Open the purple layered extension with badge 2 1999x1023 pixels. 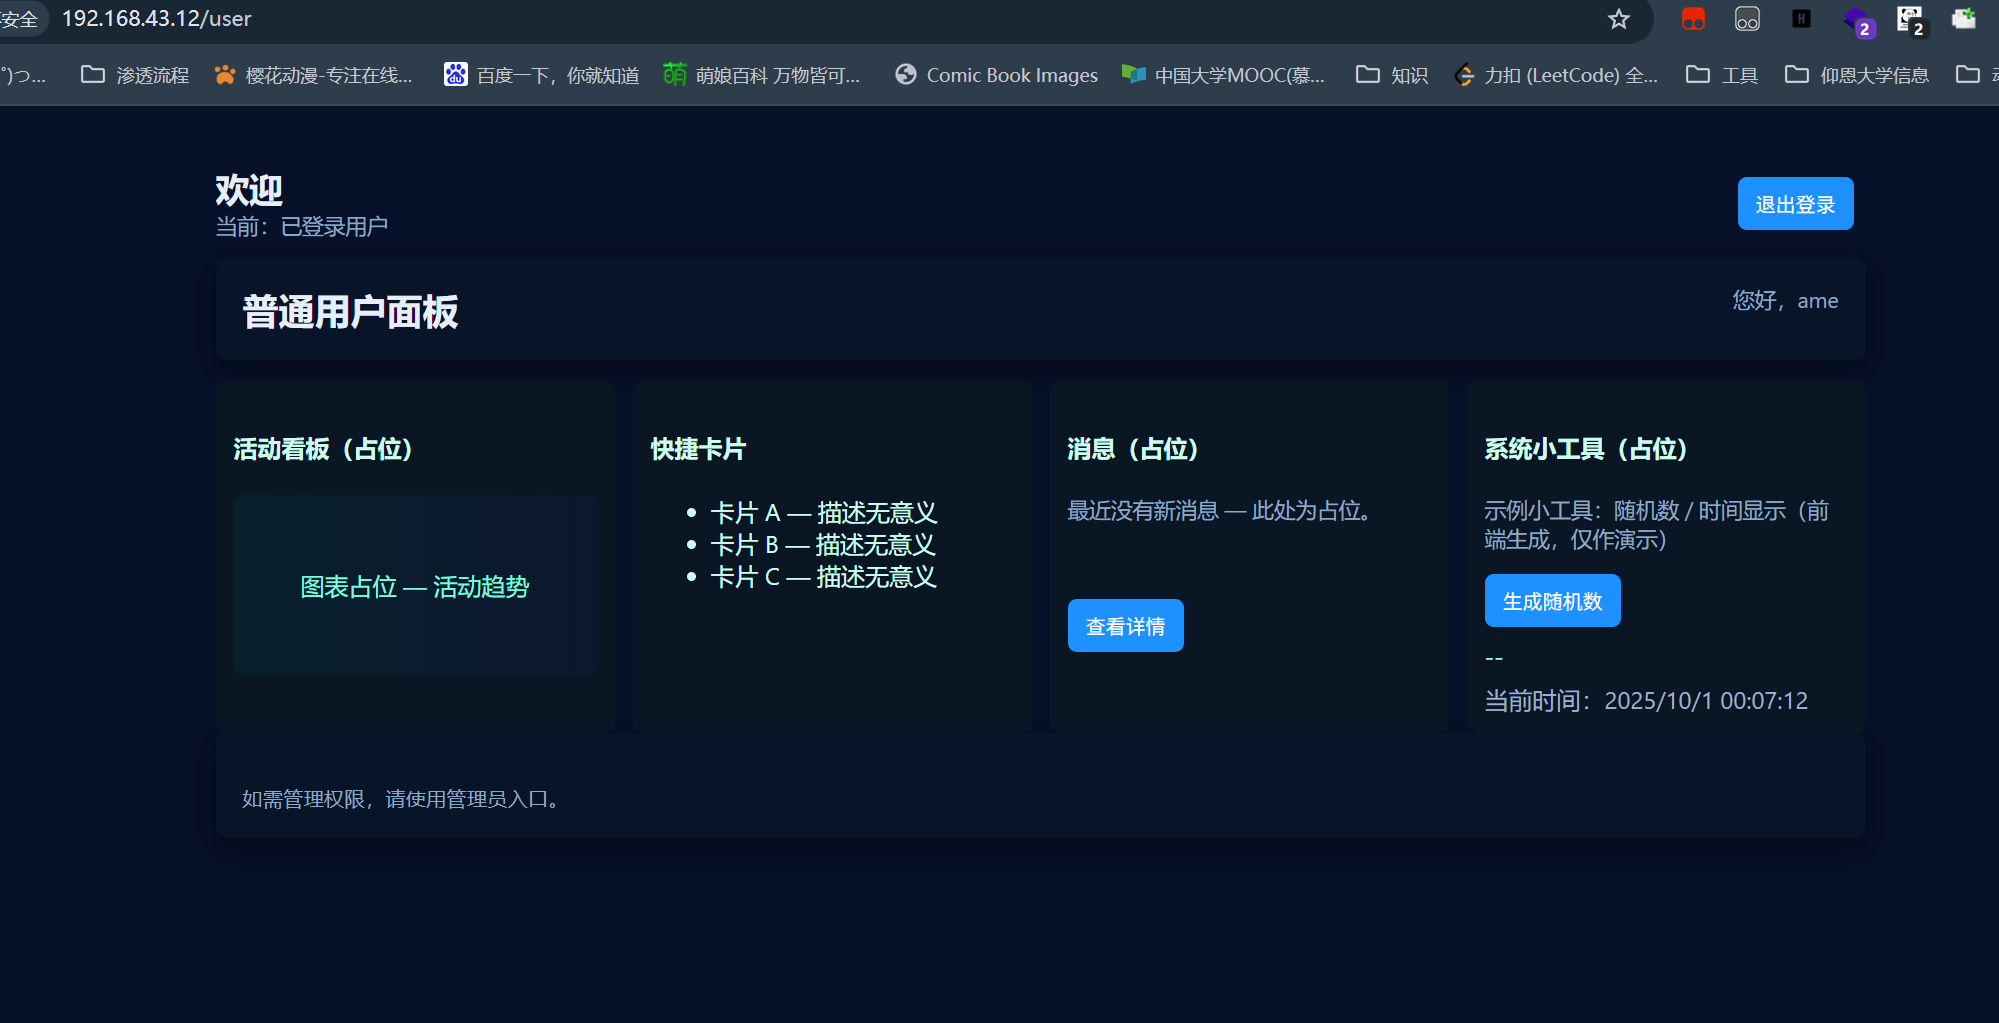pos(1857,20)
